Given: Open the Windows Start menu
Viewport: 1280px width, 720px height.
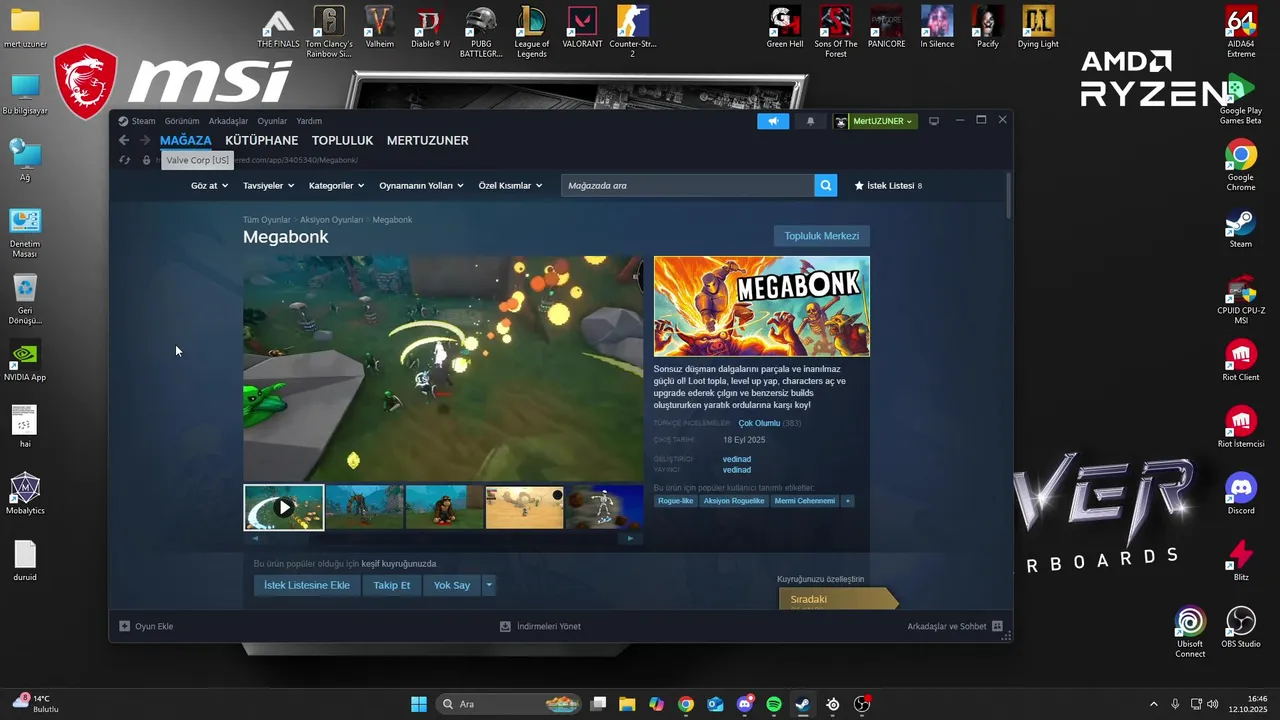Looking at the screenshot, I should 419,704.
